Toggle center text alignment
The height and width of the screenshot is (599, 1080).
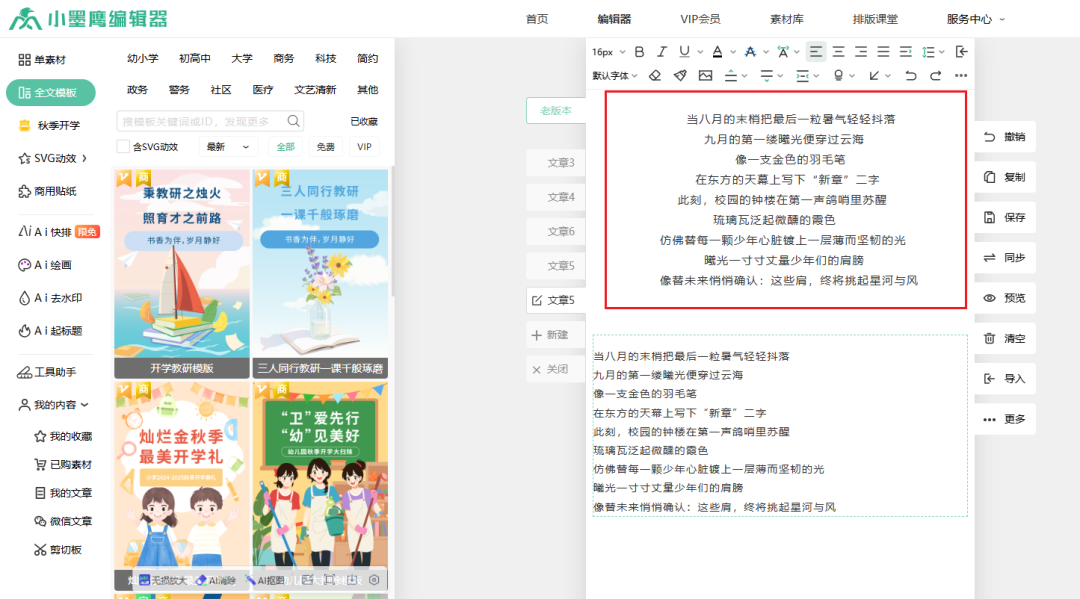(837, 50)
